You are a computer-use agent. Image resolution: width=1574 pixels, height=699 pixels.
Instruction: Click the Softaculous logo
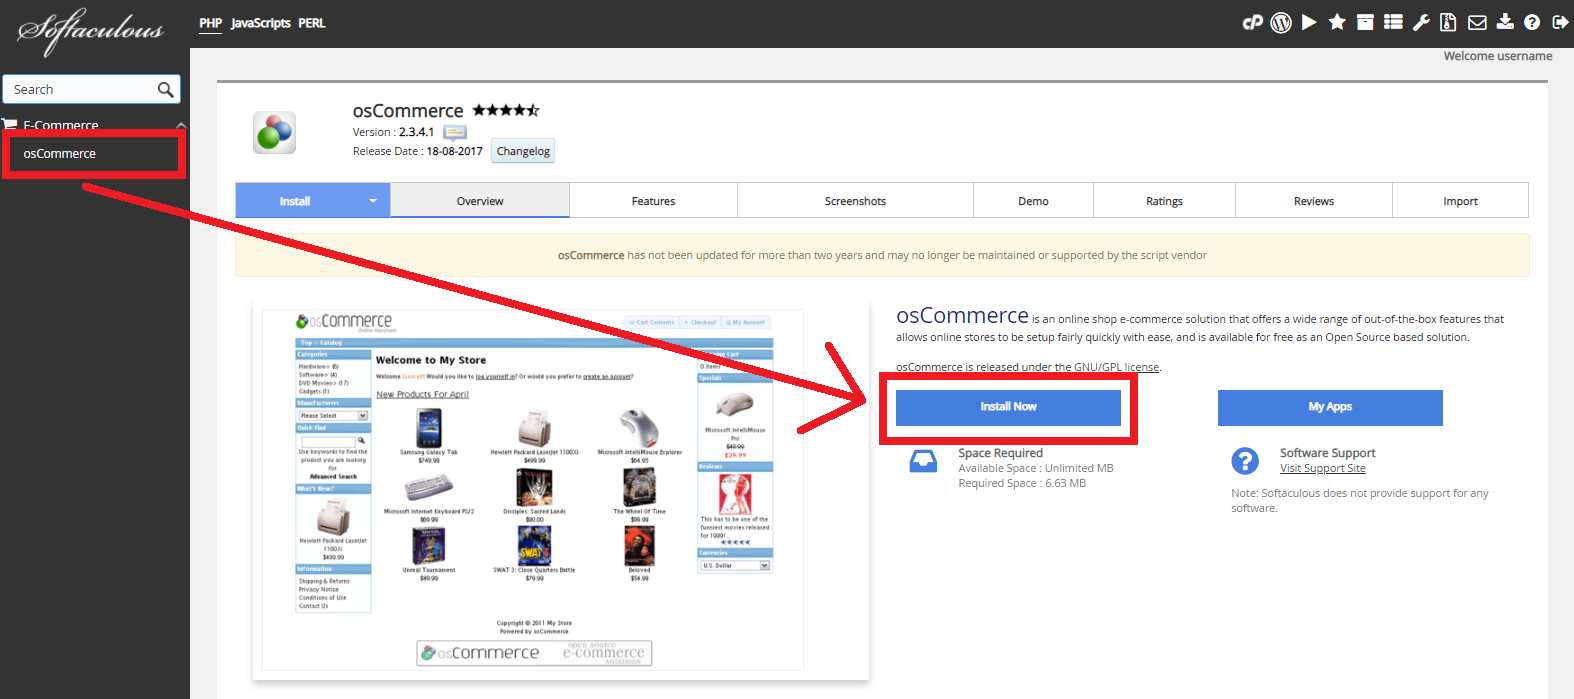(91, 31)
